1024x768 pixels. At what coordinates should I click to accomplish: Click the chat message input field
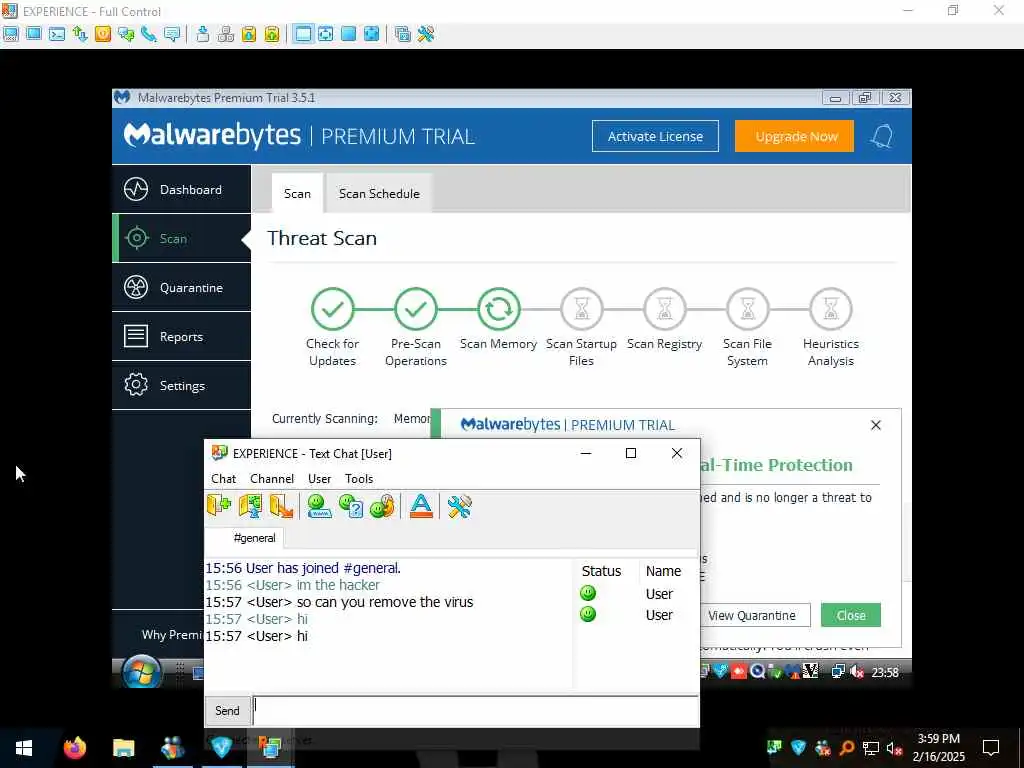tap(476, 711)
